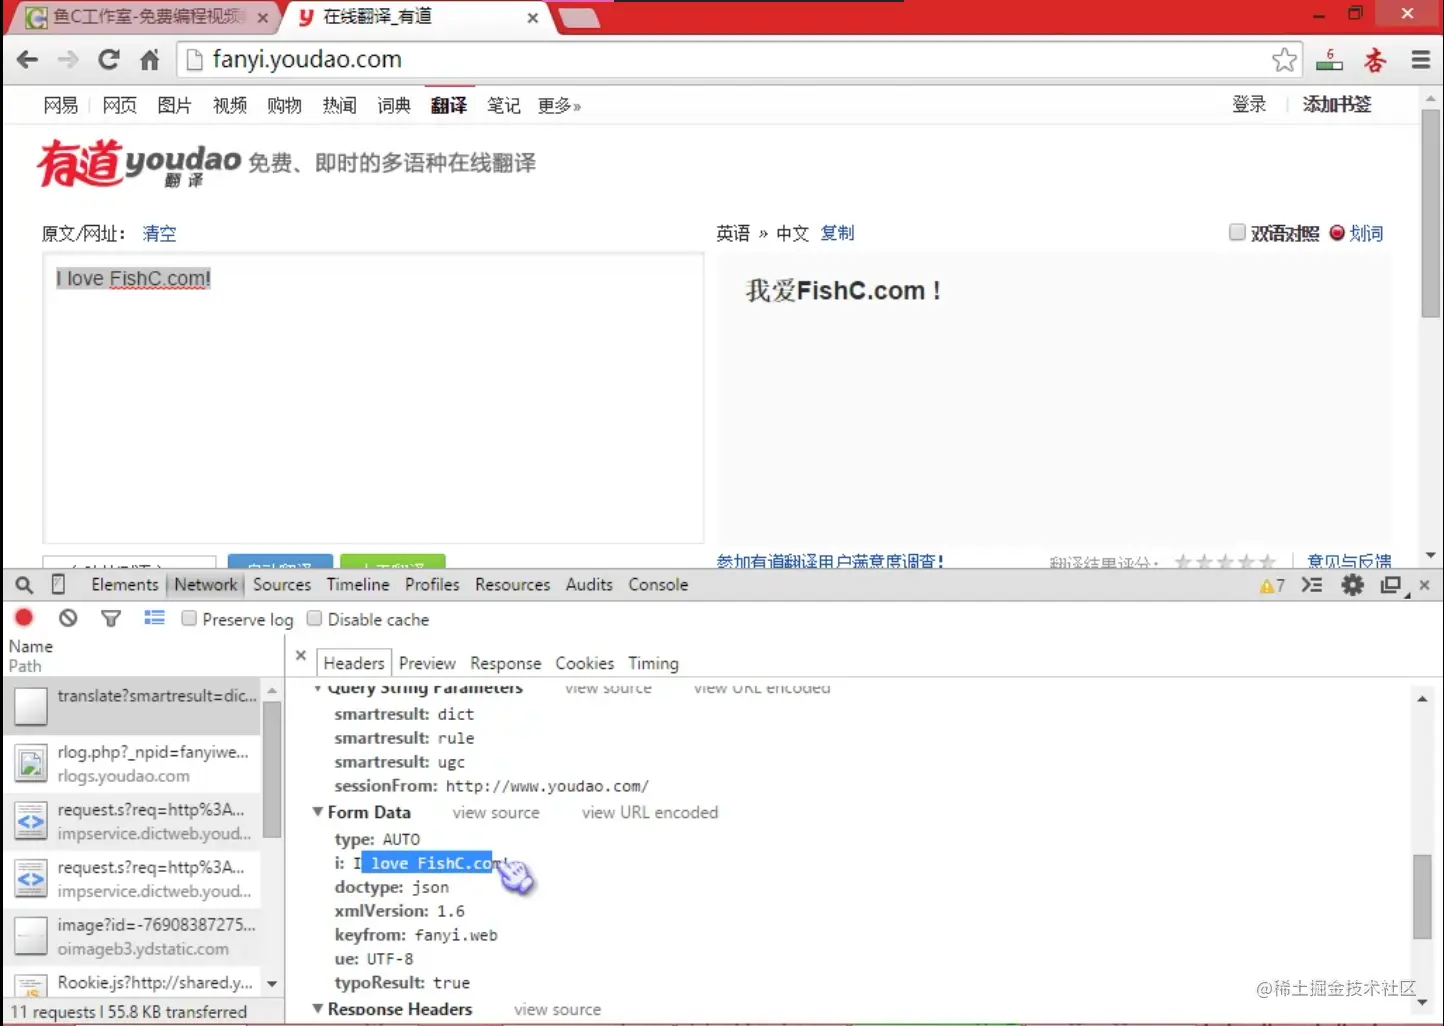This screenshot has height=1026, width=1444.
Task: Open the Console panel
Action: point(658,585)
